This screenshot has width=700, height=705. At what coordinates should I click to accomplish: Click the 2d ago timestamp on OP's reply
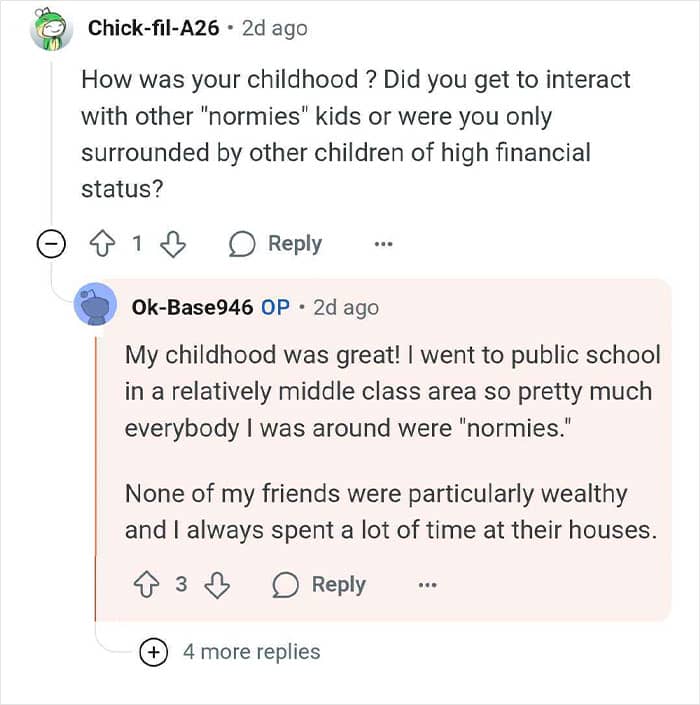point(346,308)
